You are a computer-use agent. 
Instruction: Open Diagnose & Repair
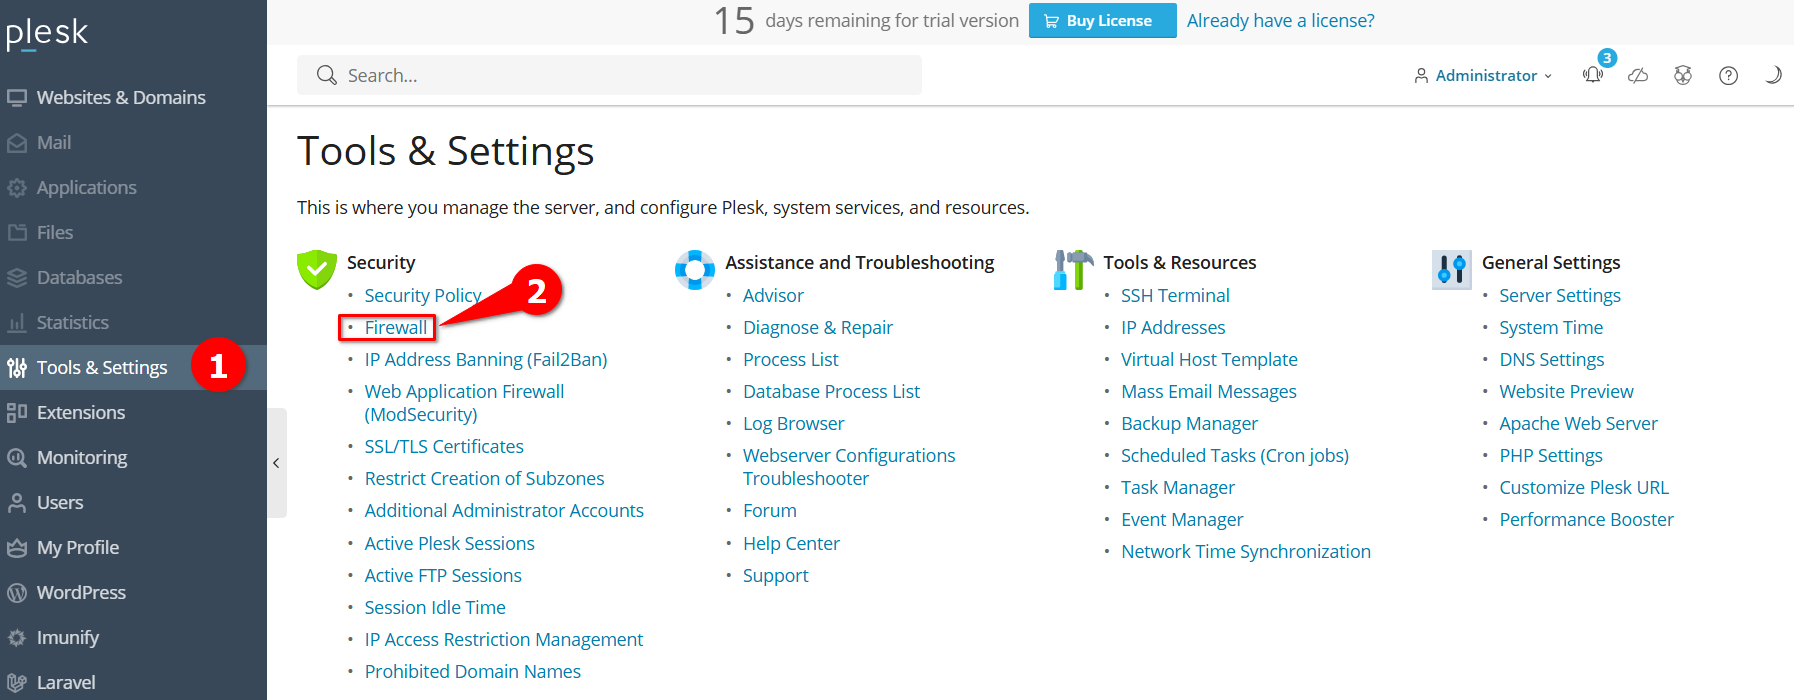(818, 328)
